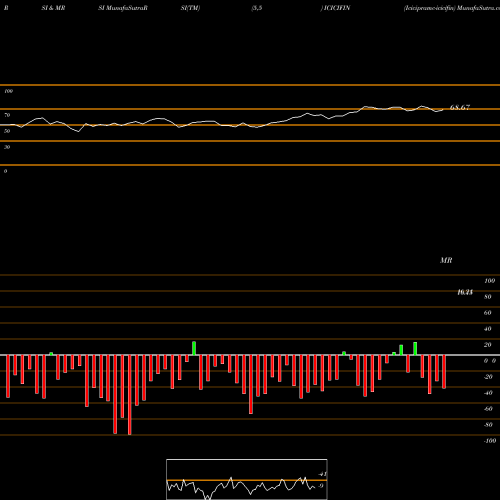500x500 pixels.
Task: Click the RSI axis label 50
Action: coord(7,131)
